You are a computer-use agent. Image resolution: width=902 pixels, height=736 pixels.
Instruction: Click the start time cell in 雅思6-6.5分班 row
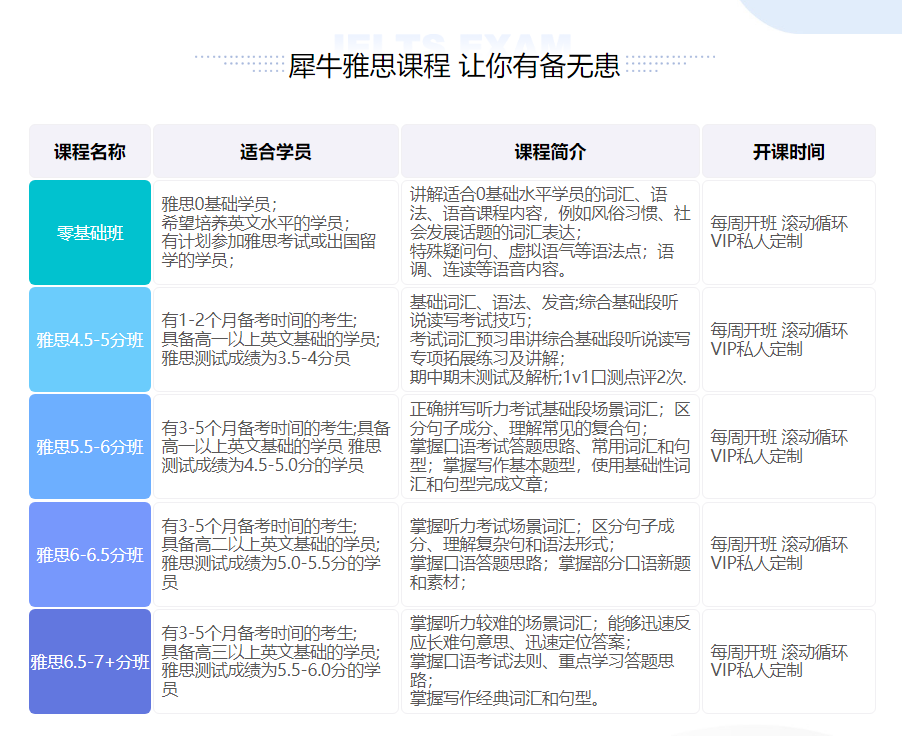pos(789,554)
